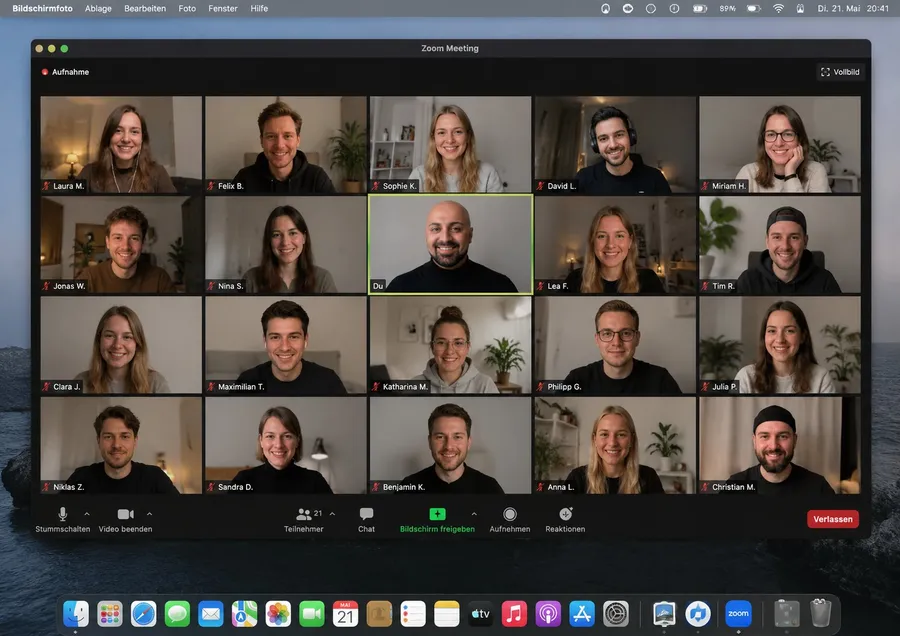The height and width of the screenshot is (636, 900).
Task: Open Notes from the dock
Action: point(447,614)
